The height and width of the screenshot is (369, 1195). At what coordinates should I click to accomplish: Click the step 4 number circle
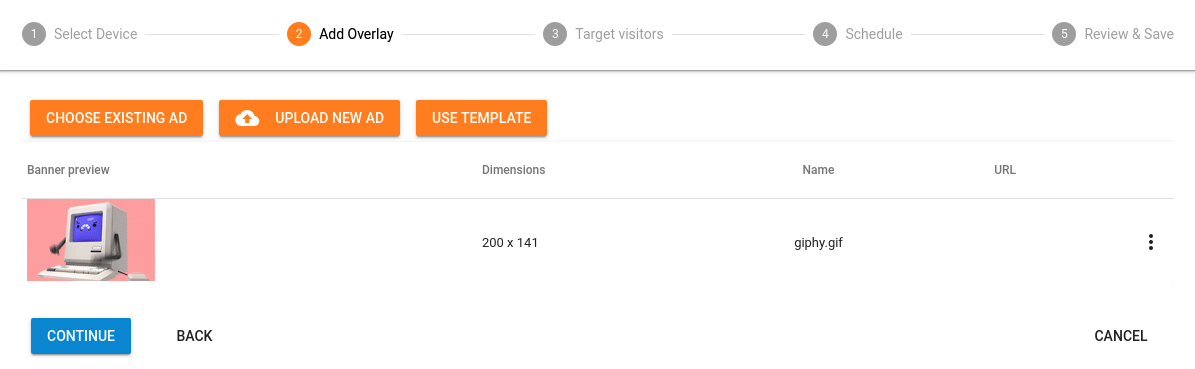pyautogui.click(x=825, y=34)
